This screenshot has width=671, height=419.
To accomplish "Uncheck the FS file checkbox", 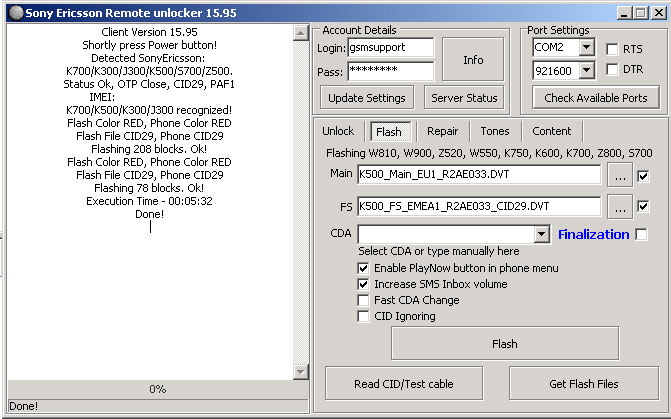I will [643, 206].
